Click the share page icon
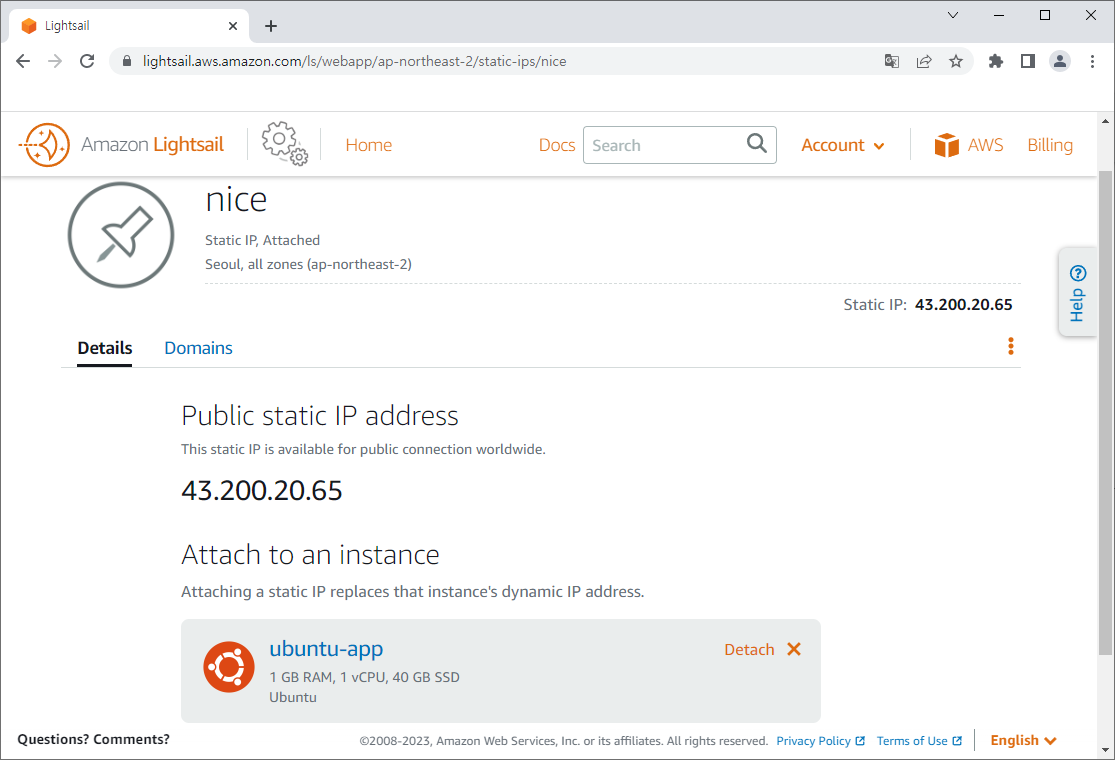 [924, 61]
